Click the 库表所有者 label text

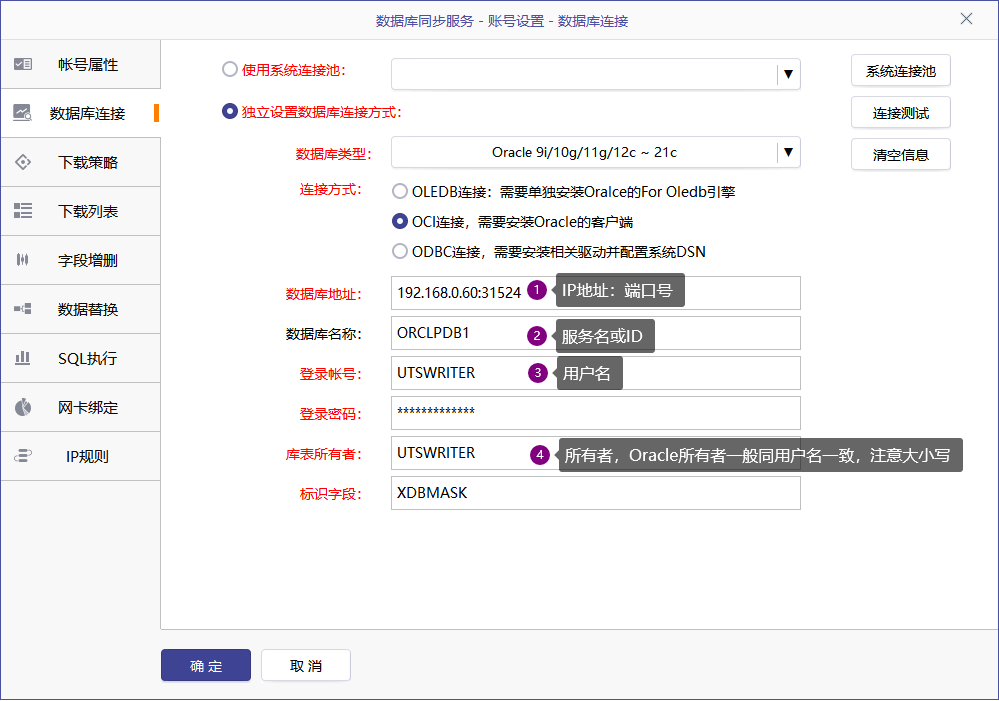coord(324,454)
